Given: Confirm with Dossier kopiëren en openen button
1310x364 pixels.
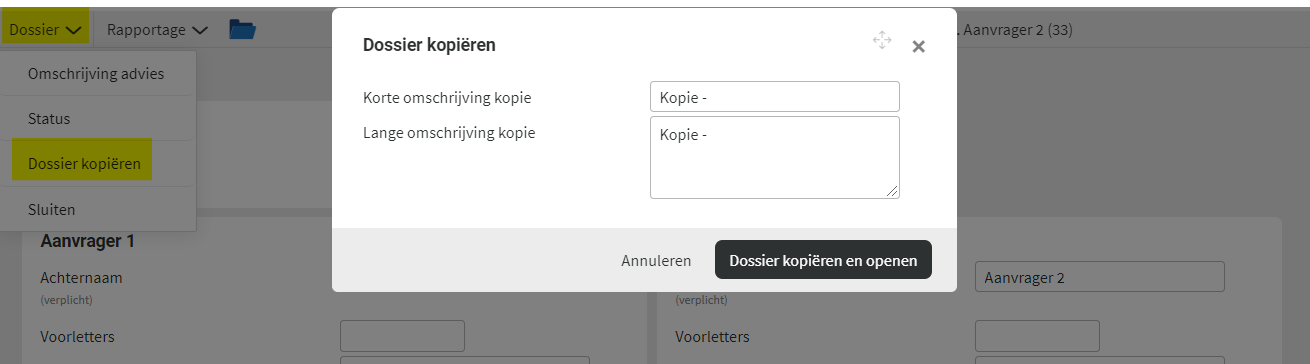Looking at the screenshot, I should click(x=823, y=260).
